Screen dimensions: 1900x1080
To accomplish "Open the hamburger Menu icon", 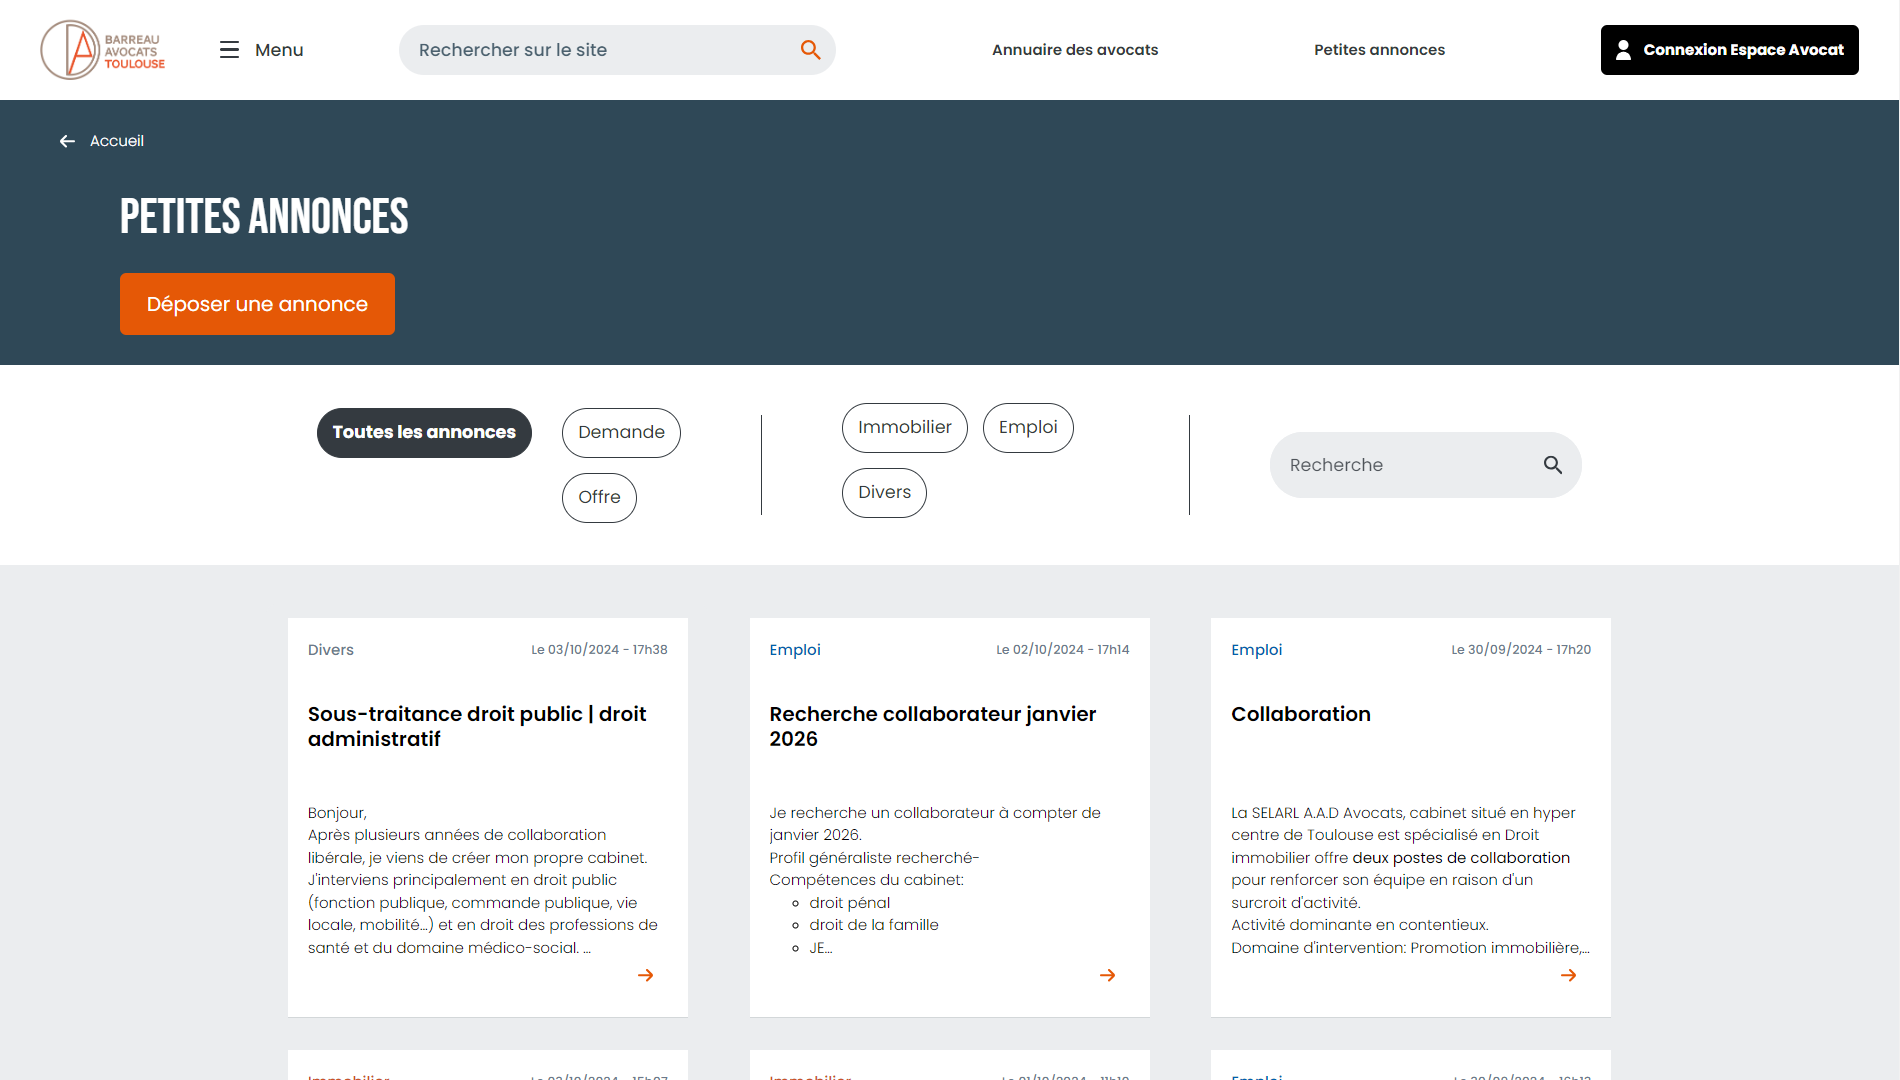I will click(229, 50).
